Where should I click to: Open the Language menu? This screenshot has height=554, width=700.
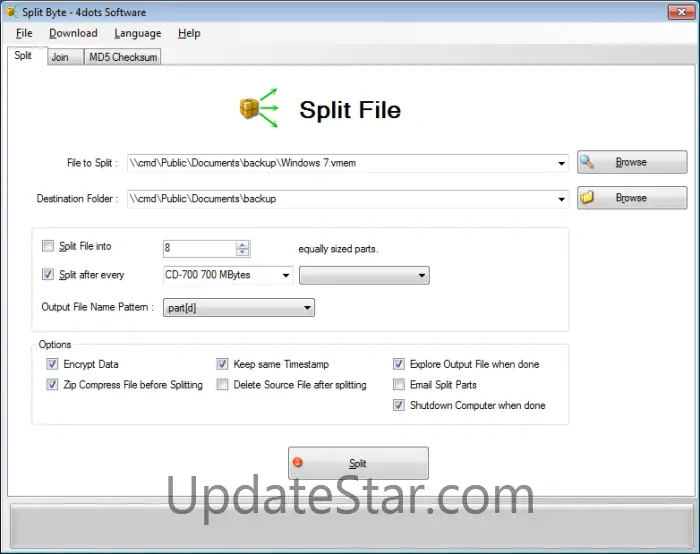tap(138, 33)
